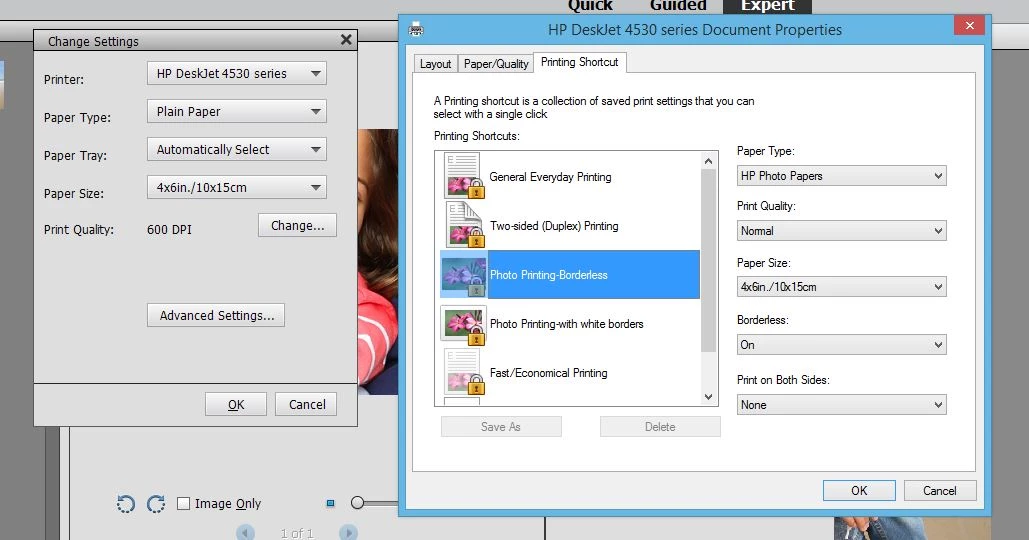Image resolution: width=1029 pixels, height=540 pixels.
Task: Click the Photo Printing-Borderless shortcut icon
Action: point(464,274)
